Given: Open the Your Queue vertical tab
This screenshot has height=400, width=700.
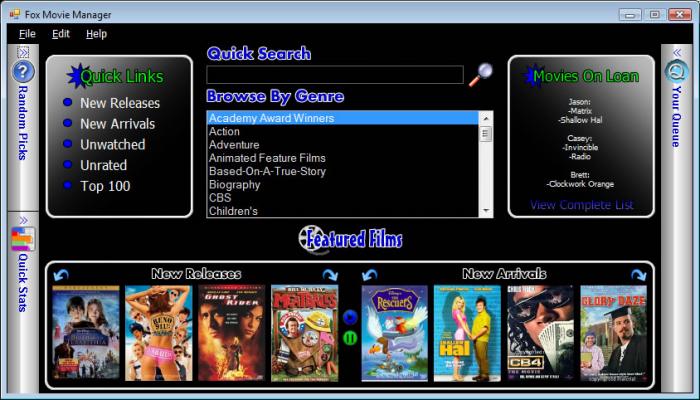Looking at the screenshot, I should point(676,117).
